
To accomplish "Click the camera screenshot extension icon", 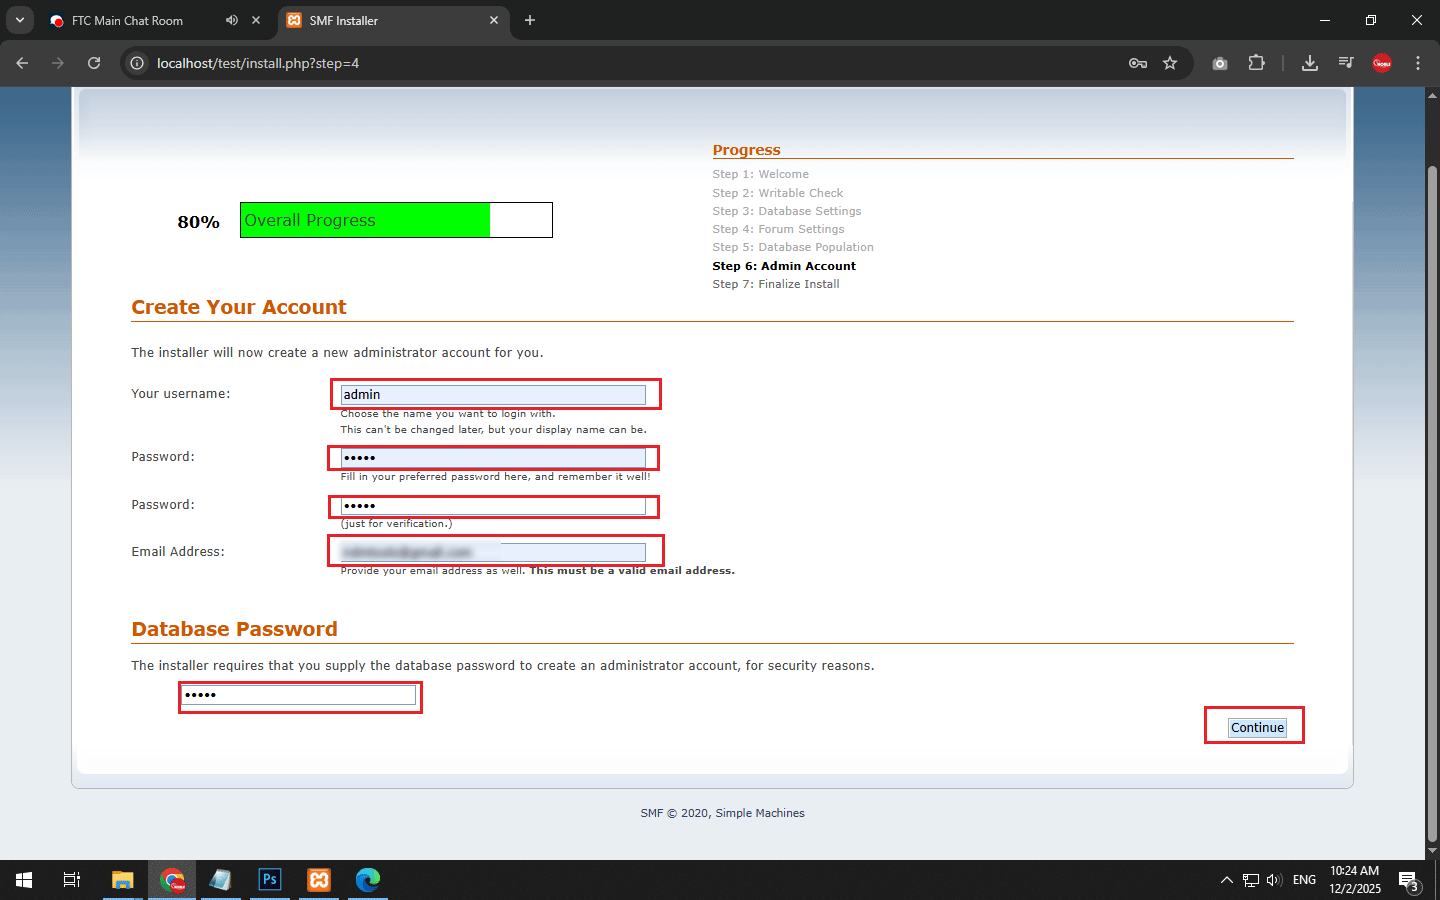I will [1220, 63].
